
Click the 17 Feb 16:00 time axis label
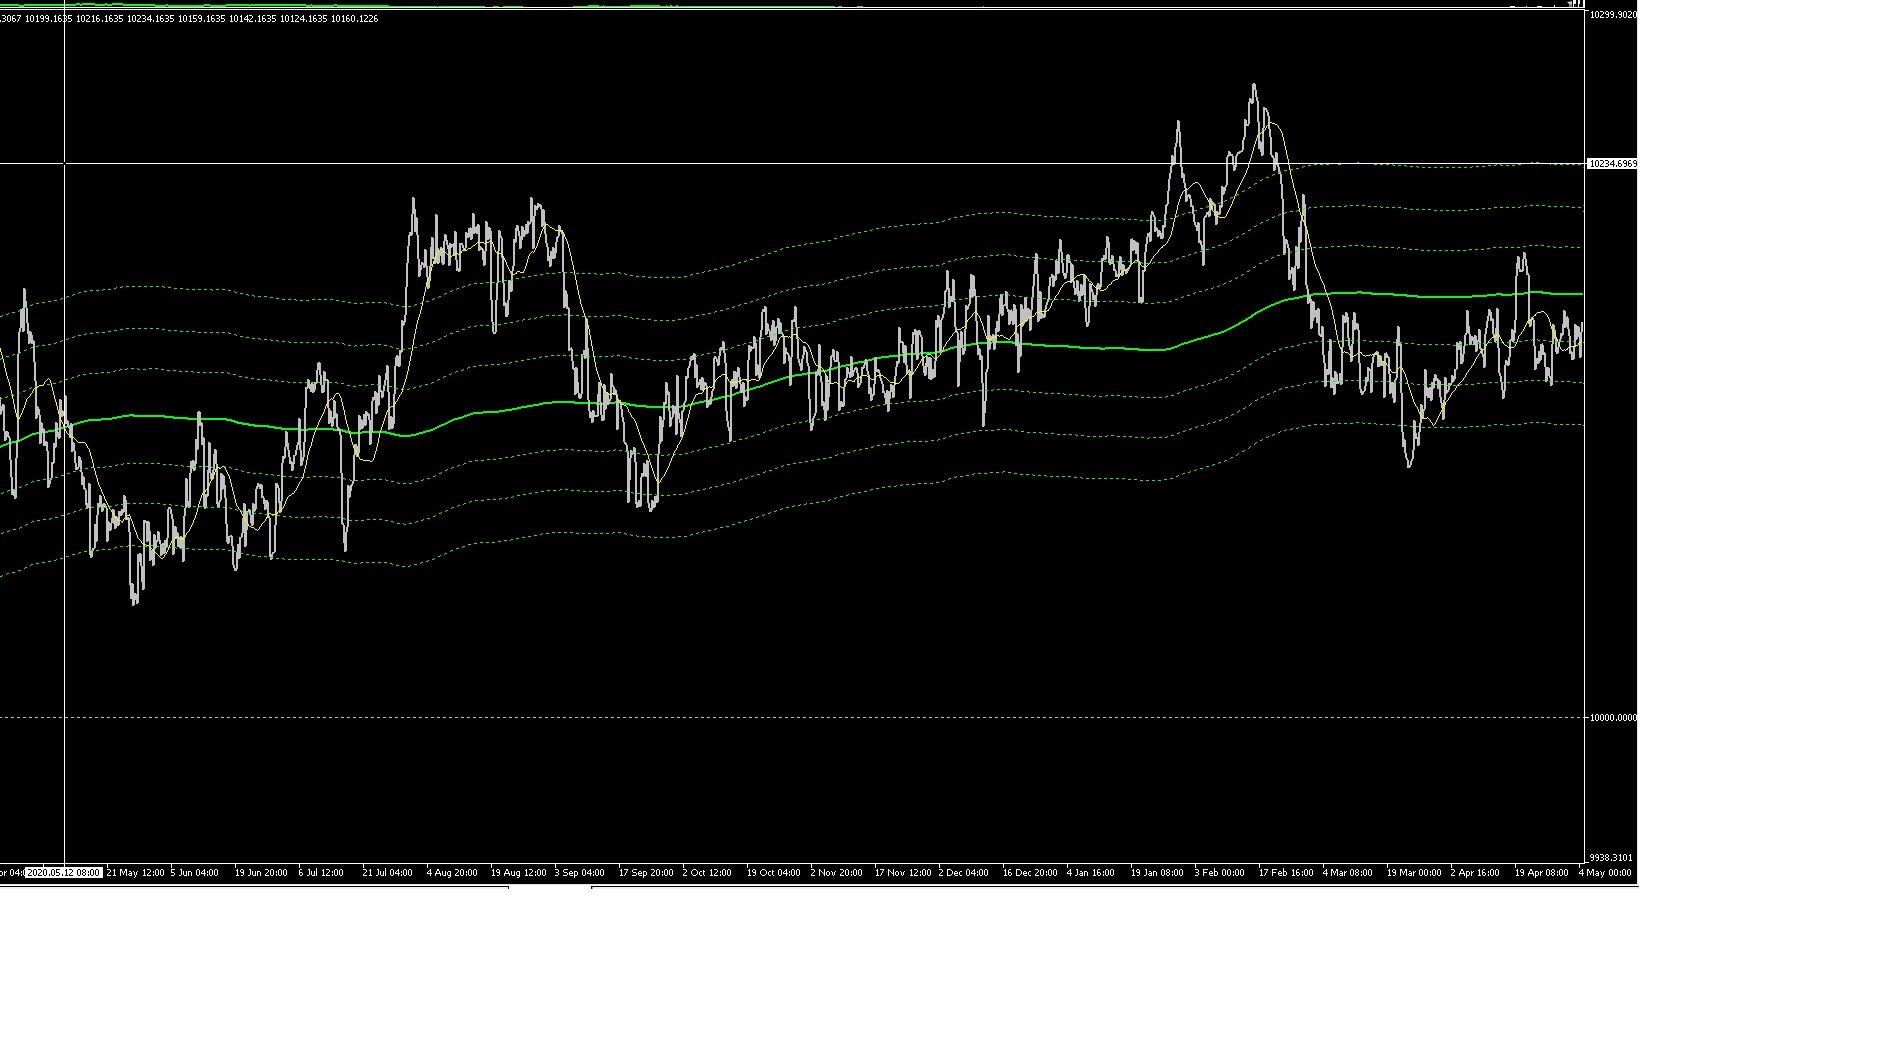(1285, 872)
